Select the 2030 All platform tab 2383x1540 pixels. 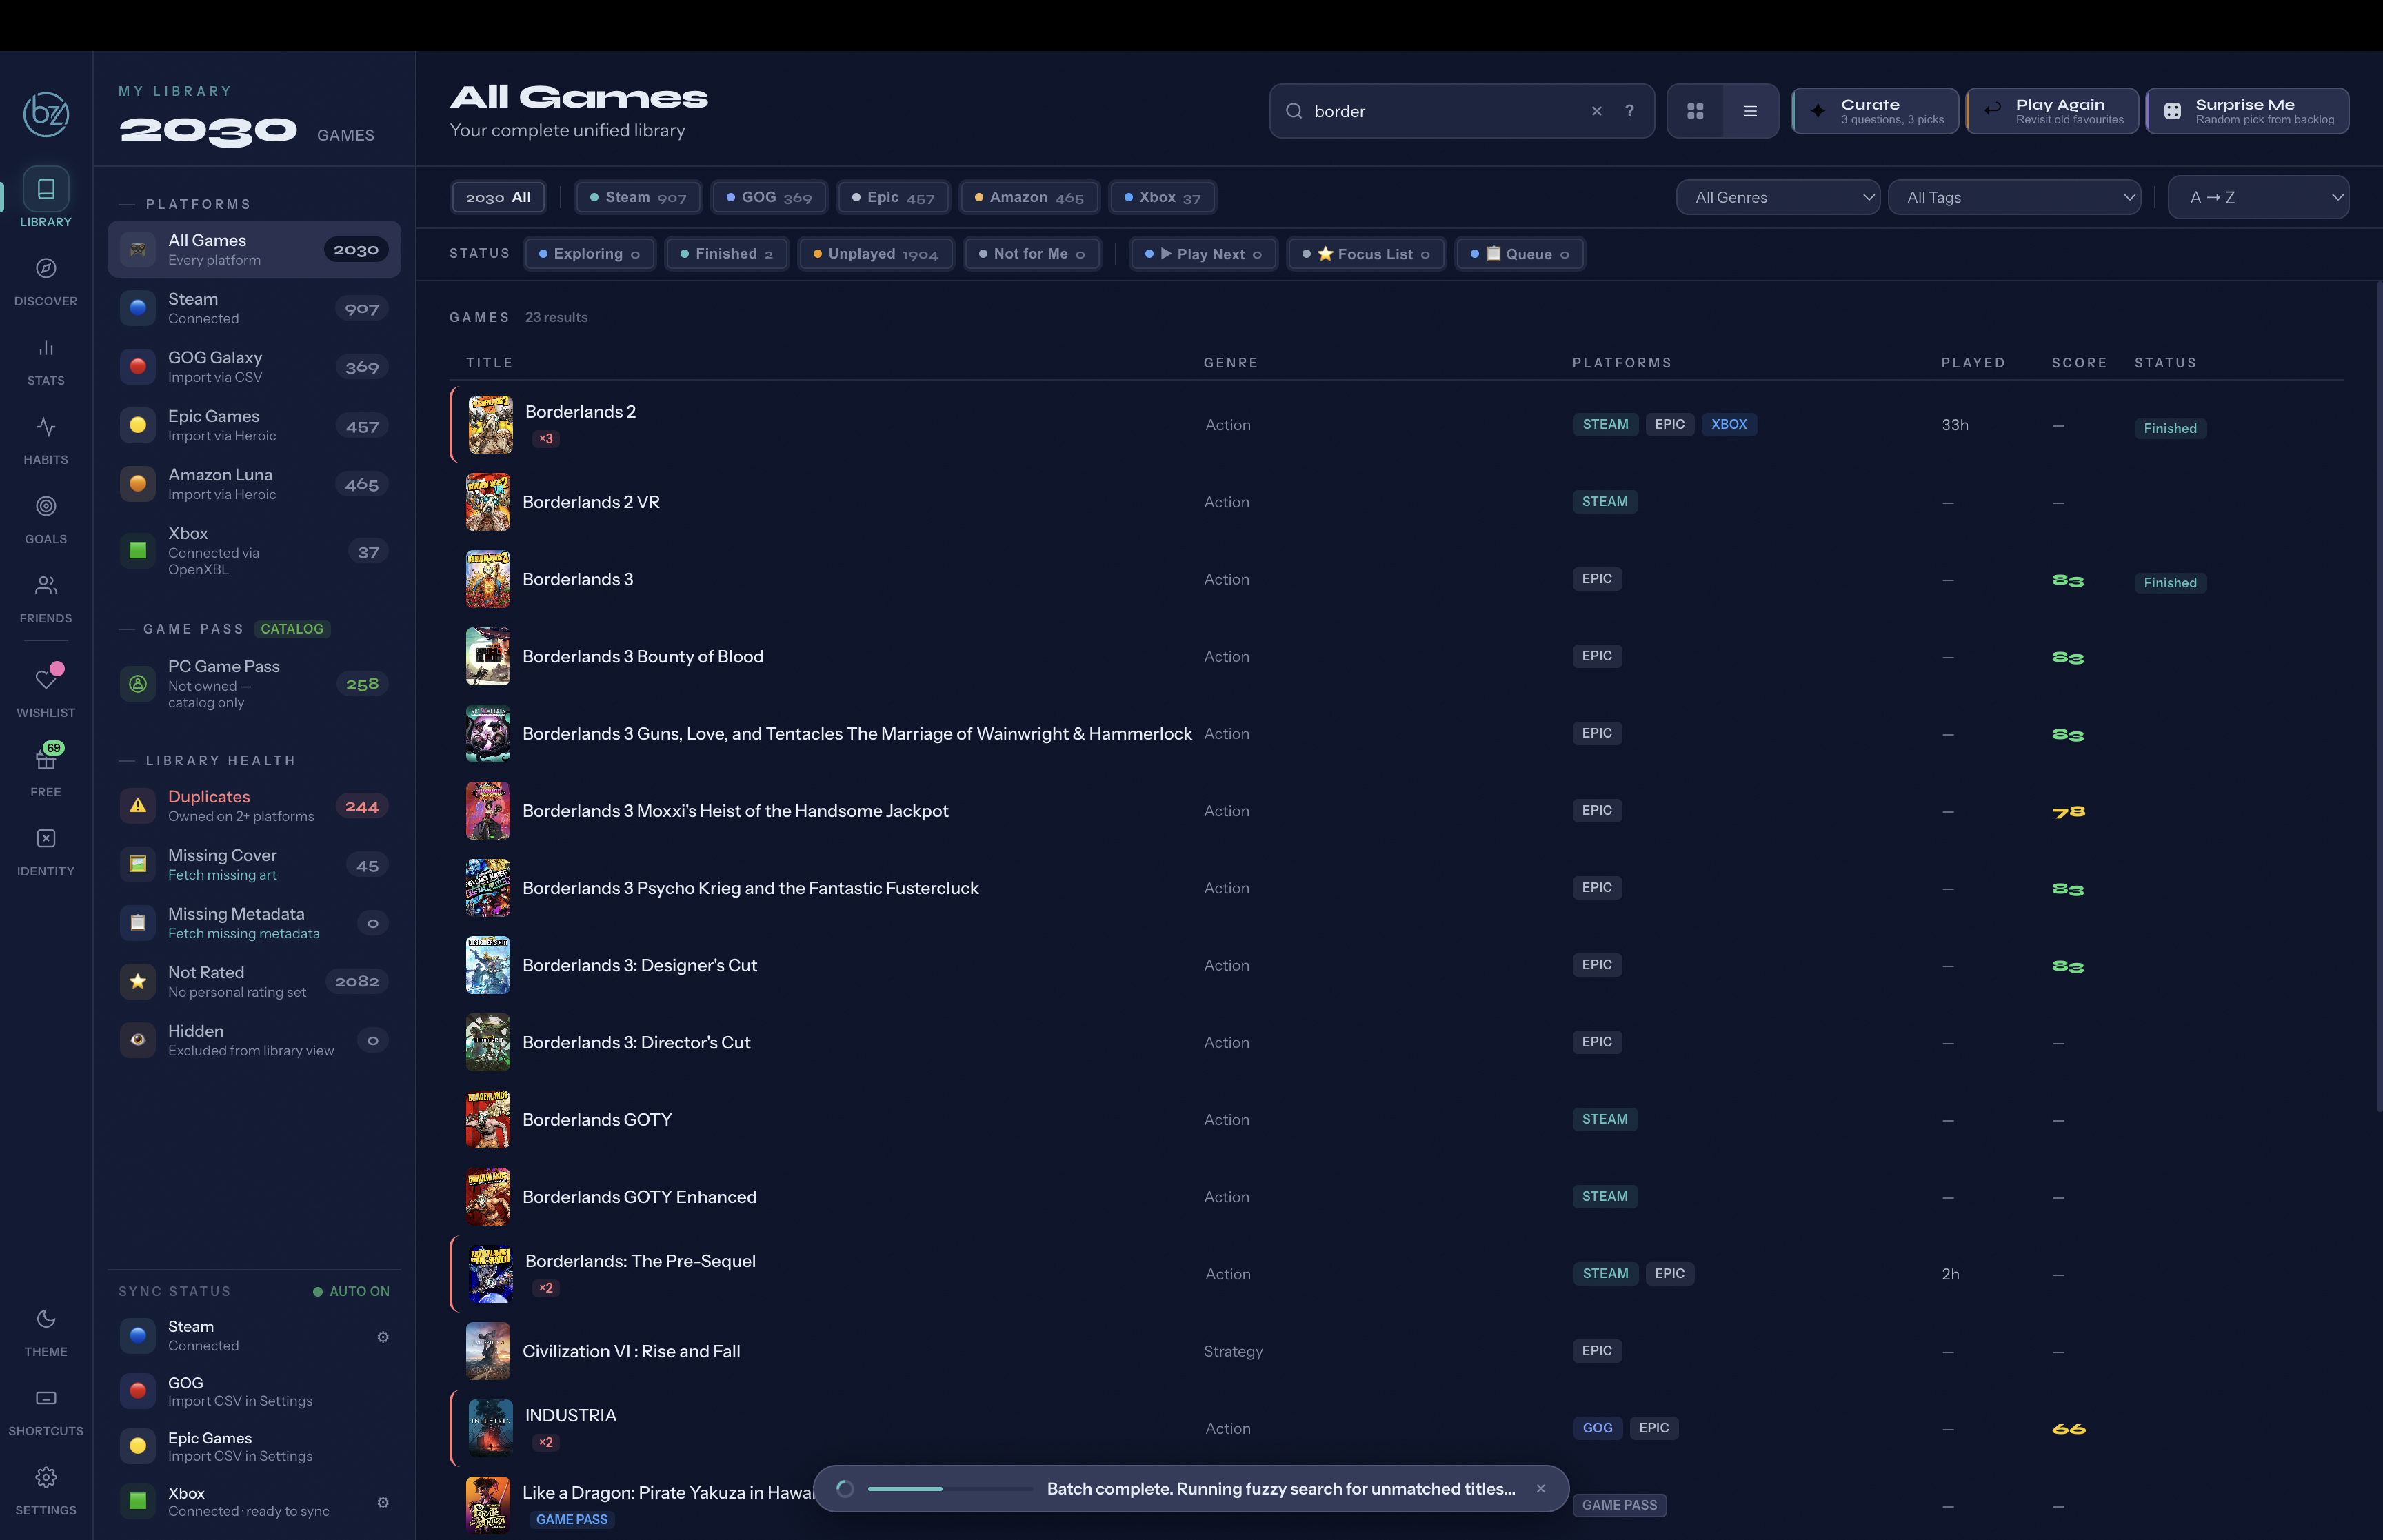coord(498,197)
